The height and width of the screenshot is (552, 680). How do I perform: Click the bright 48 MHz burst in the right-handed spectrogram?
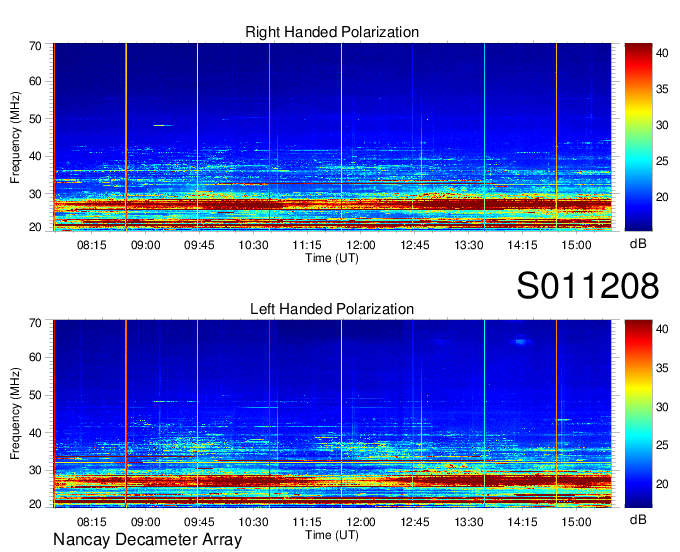(x=163, y=125)
